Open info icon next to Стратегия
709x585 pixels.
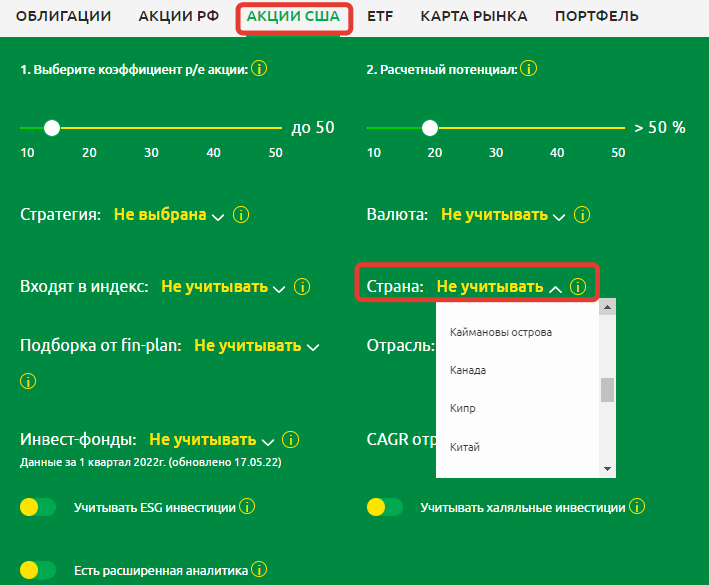pyautogui.click(x=241, y=215)
